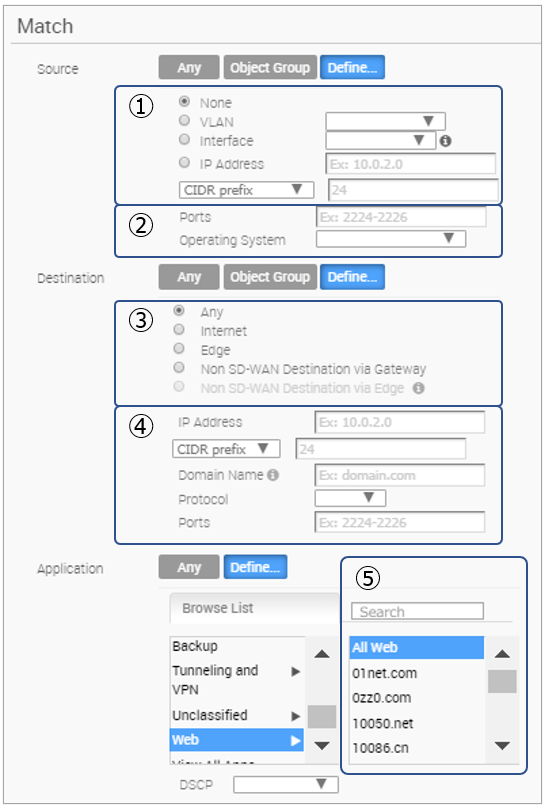Click down arrow of web apps list scrollbar
The width and height of the screenshot is (547, 808).
point(502,745)
